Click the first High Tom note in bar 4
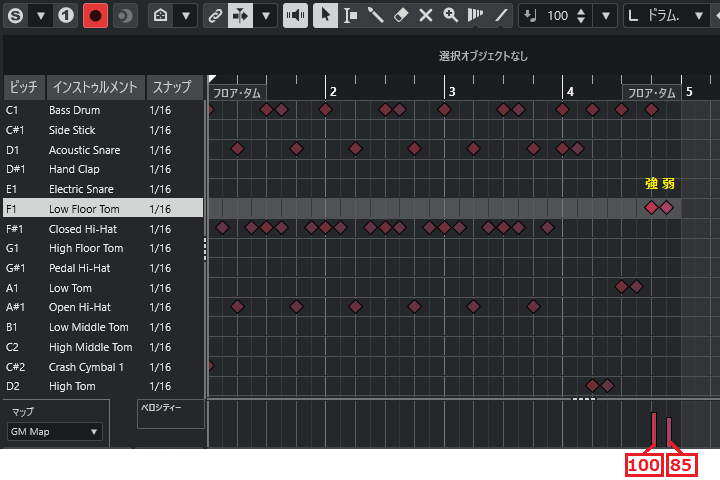Viewport: 720px width, 480px height. (592, 385)
